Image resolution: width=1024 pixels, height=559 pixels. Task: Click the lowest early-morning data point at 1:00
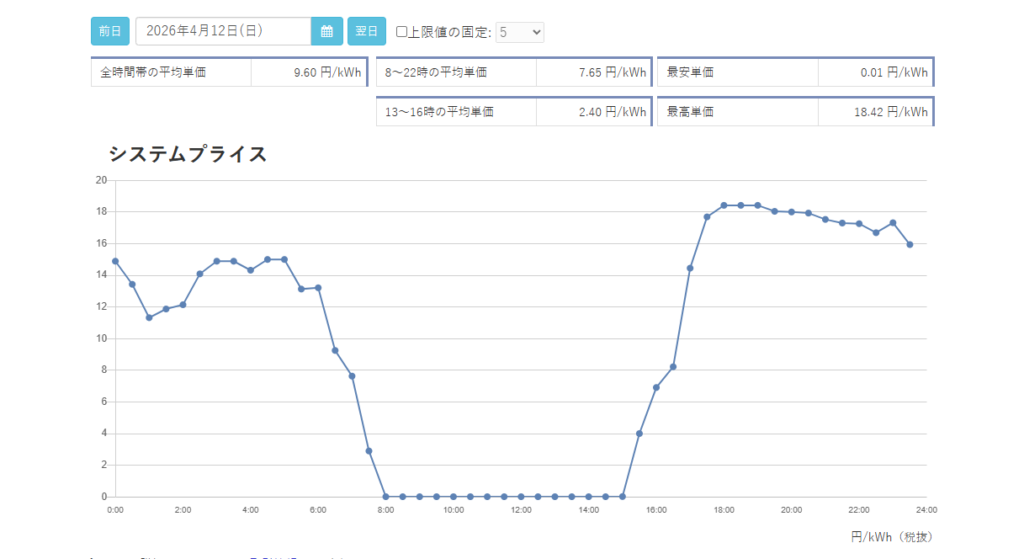pyautogui.click(x=149, y=317)
